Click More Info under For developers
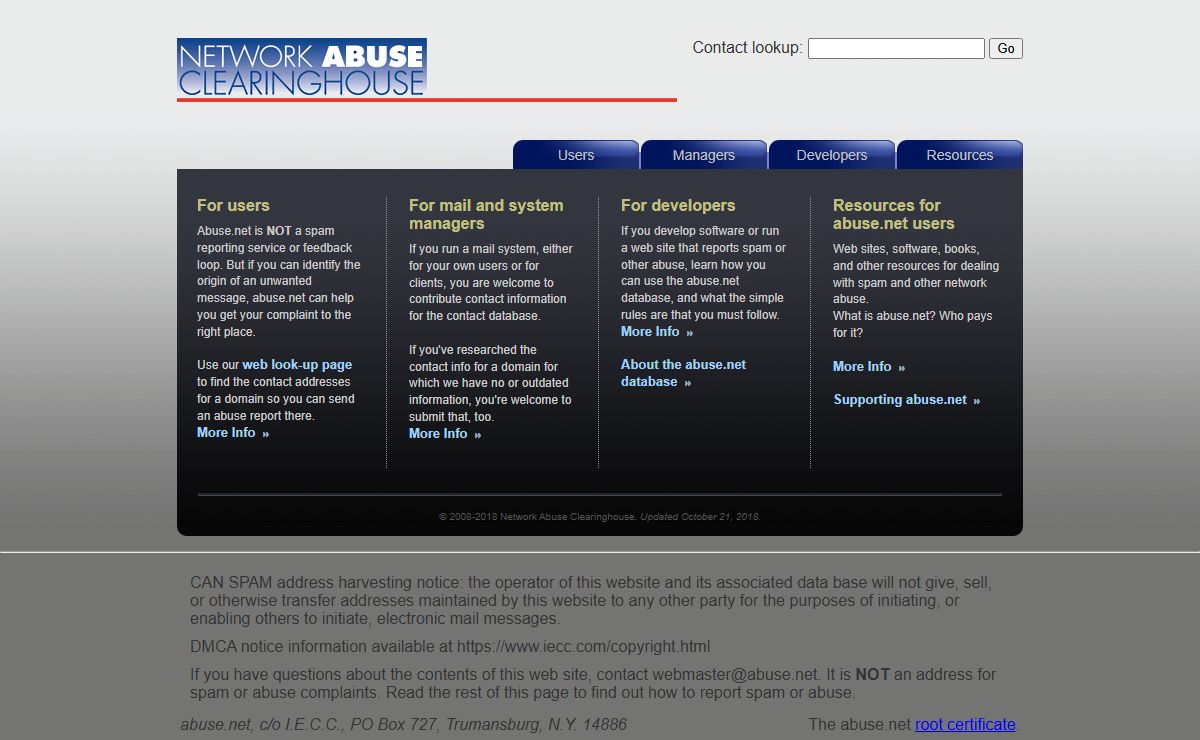The width and height of the screenshot is (1200, 740). 657,332
